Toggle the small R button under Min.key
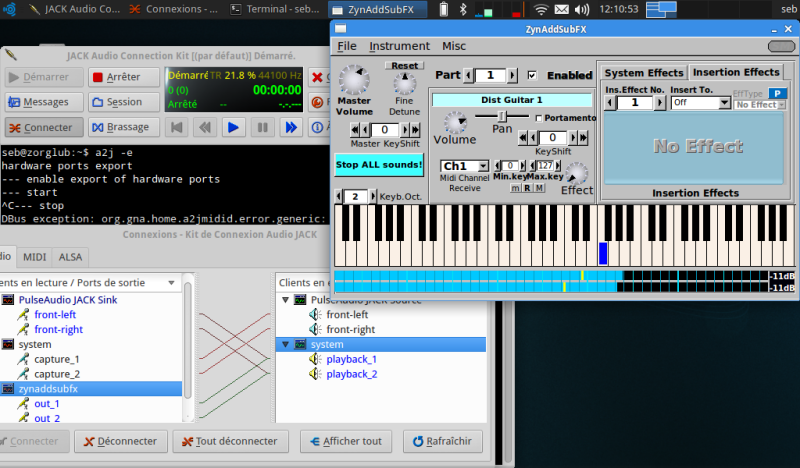 tap(527, 188)
